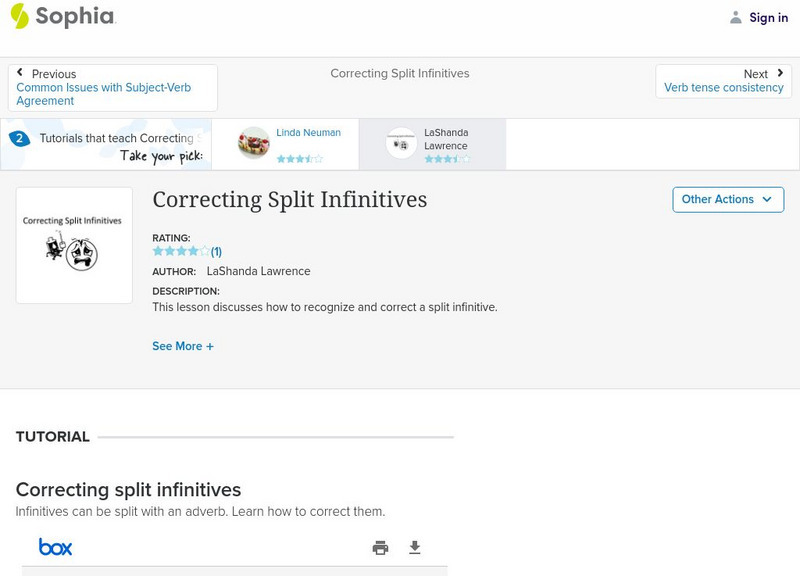Click the print icon above the document viewer
This screenshot has height=576, width=800.
point(380,547)
